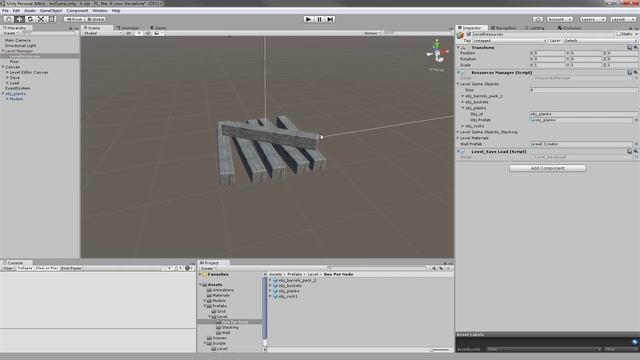Click the cloud services icon

(538, 19)
